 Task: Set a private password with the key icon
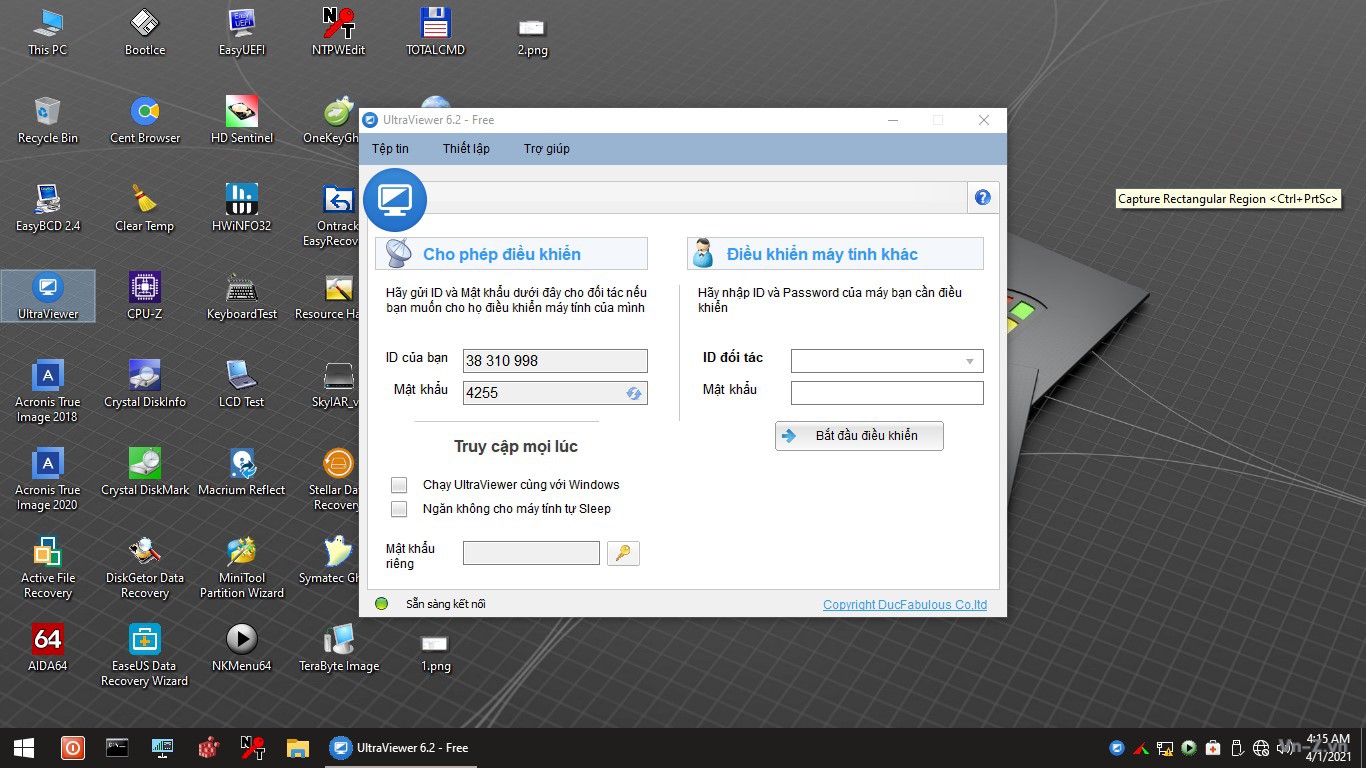pyautogui.click(x=623, y=553)
